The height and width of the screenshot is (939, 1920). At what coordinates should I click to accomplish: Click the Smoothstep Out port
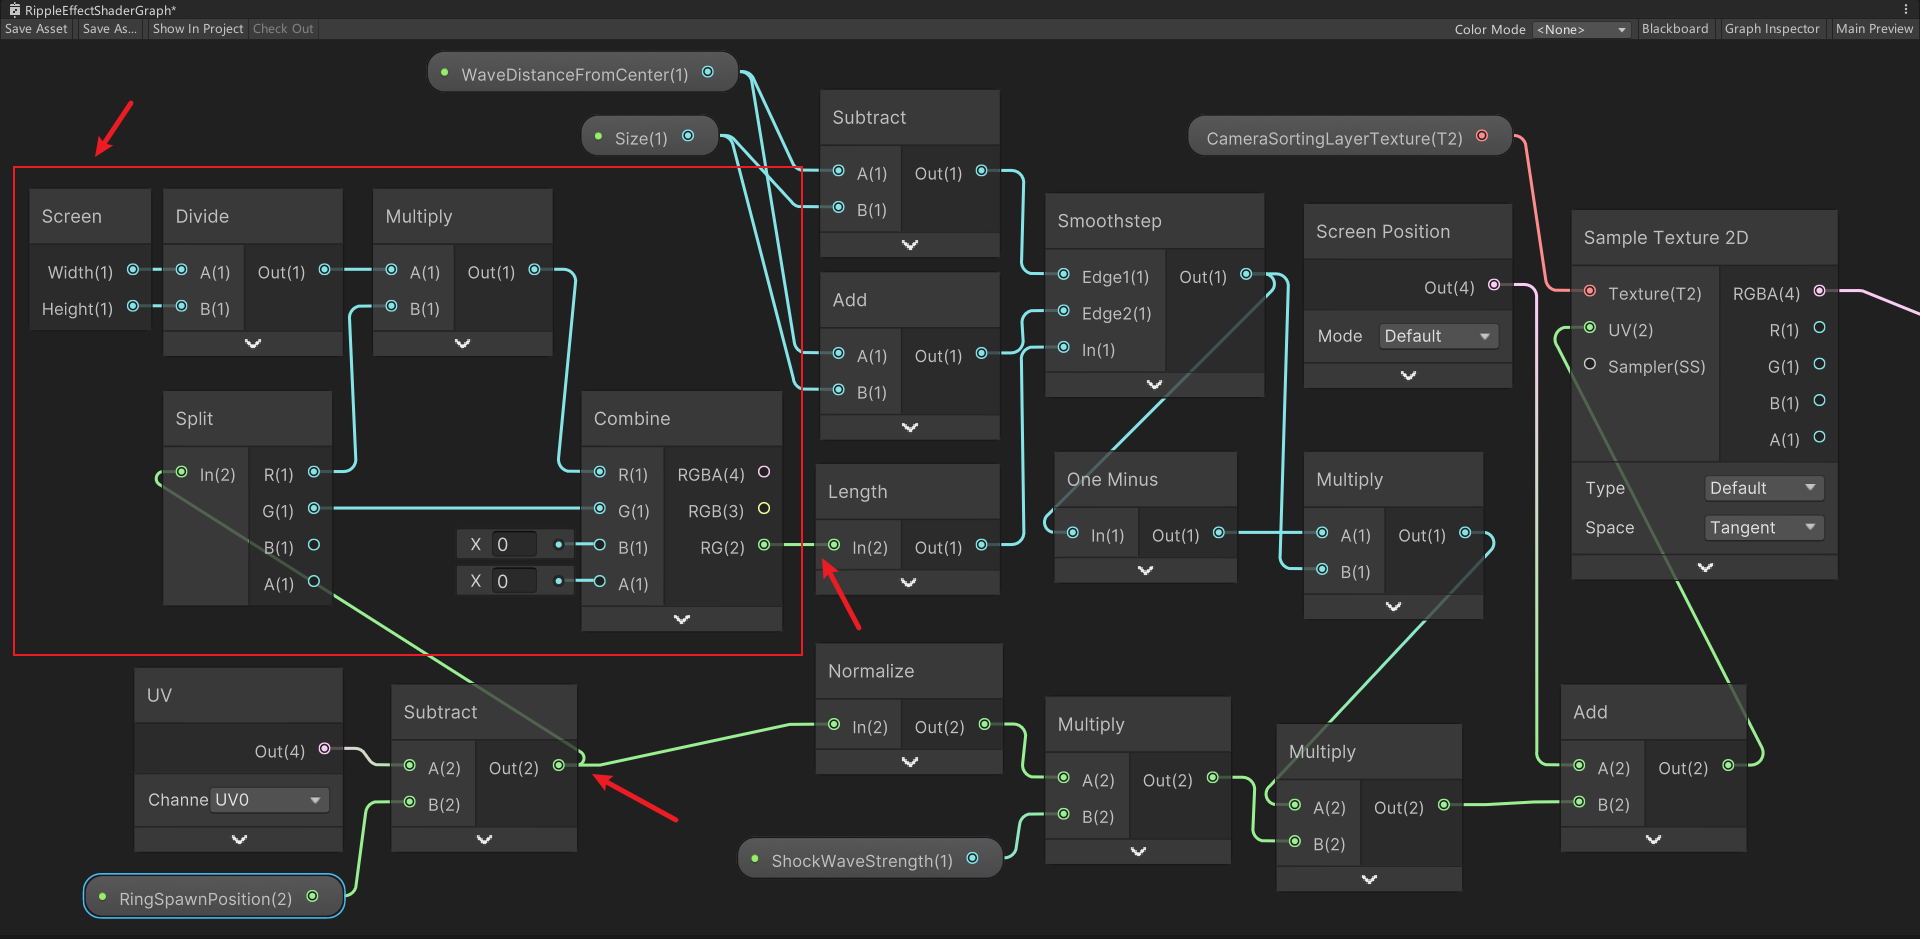(x=1246, y=274)
